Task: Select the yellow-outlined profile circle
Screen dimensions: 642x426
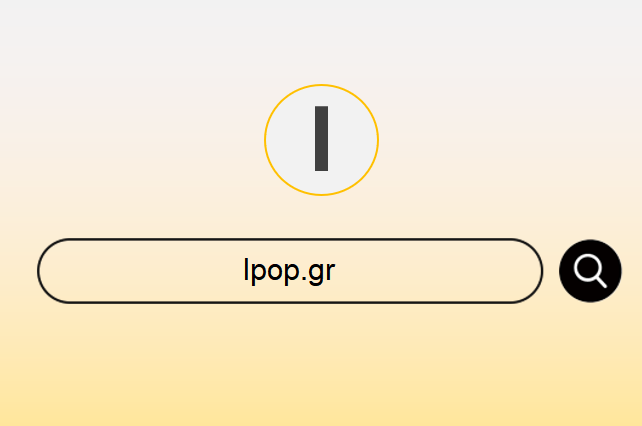Action: click(x=321, y=140)
